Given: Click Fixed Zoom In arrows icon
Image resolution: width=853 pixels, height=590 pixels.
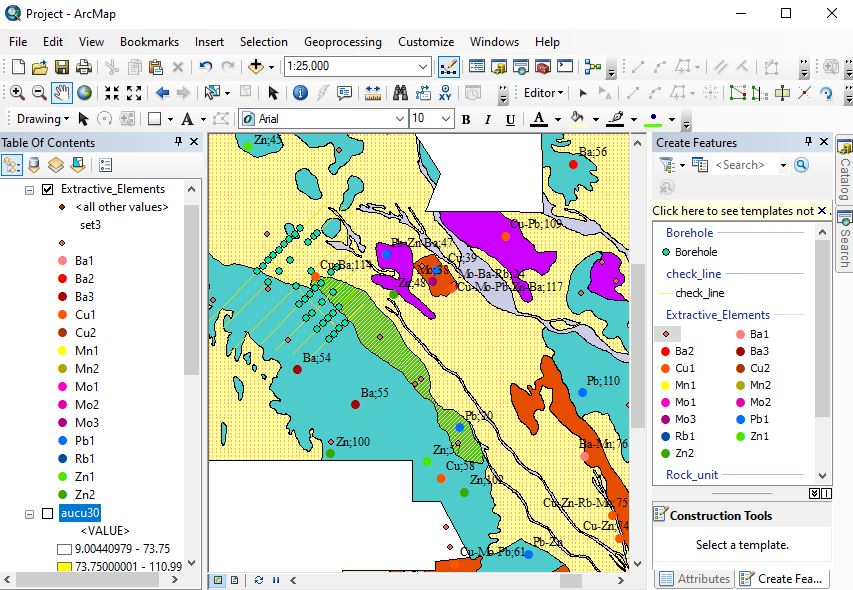Looking at the screenshot, I should 112,93.
